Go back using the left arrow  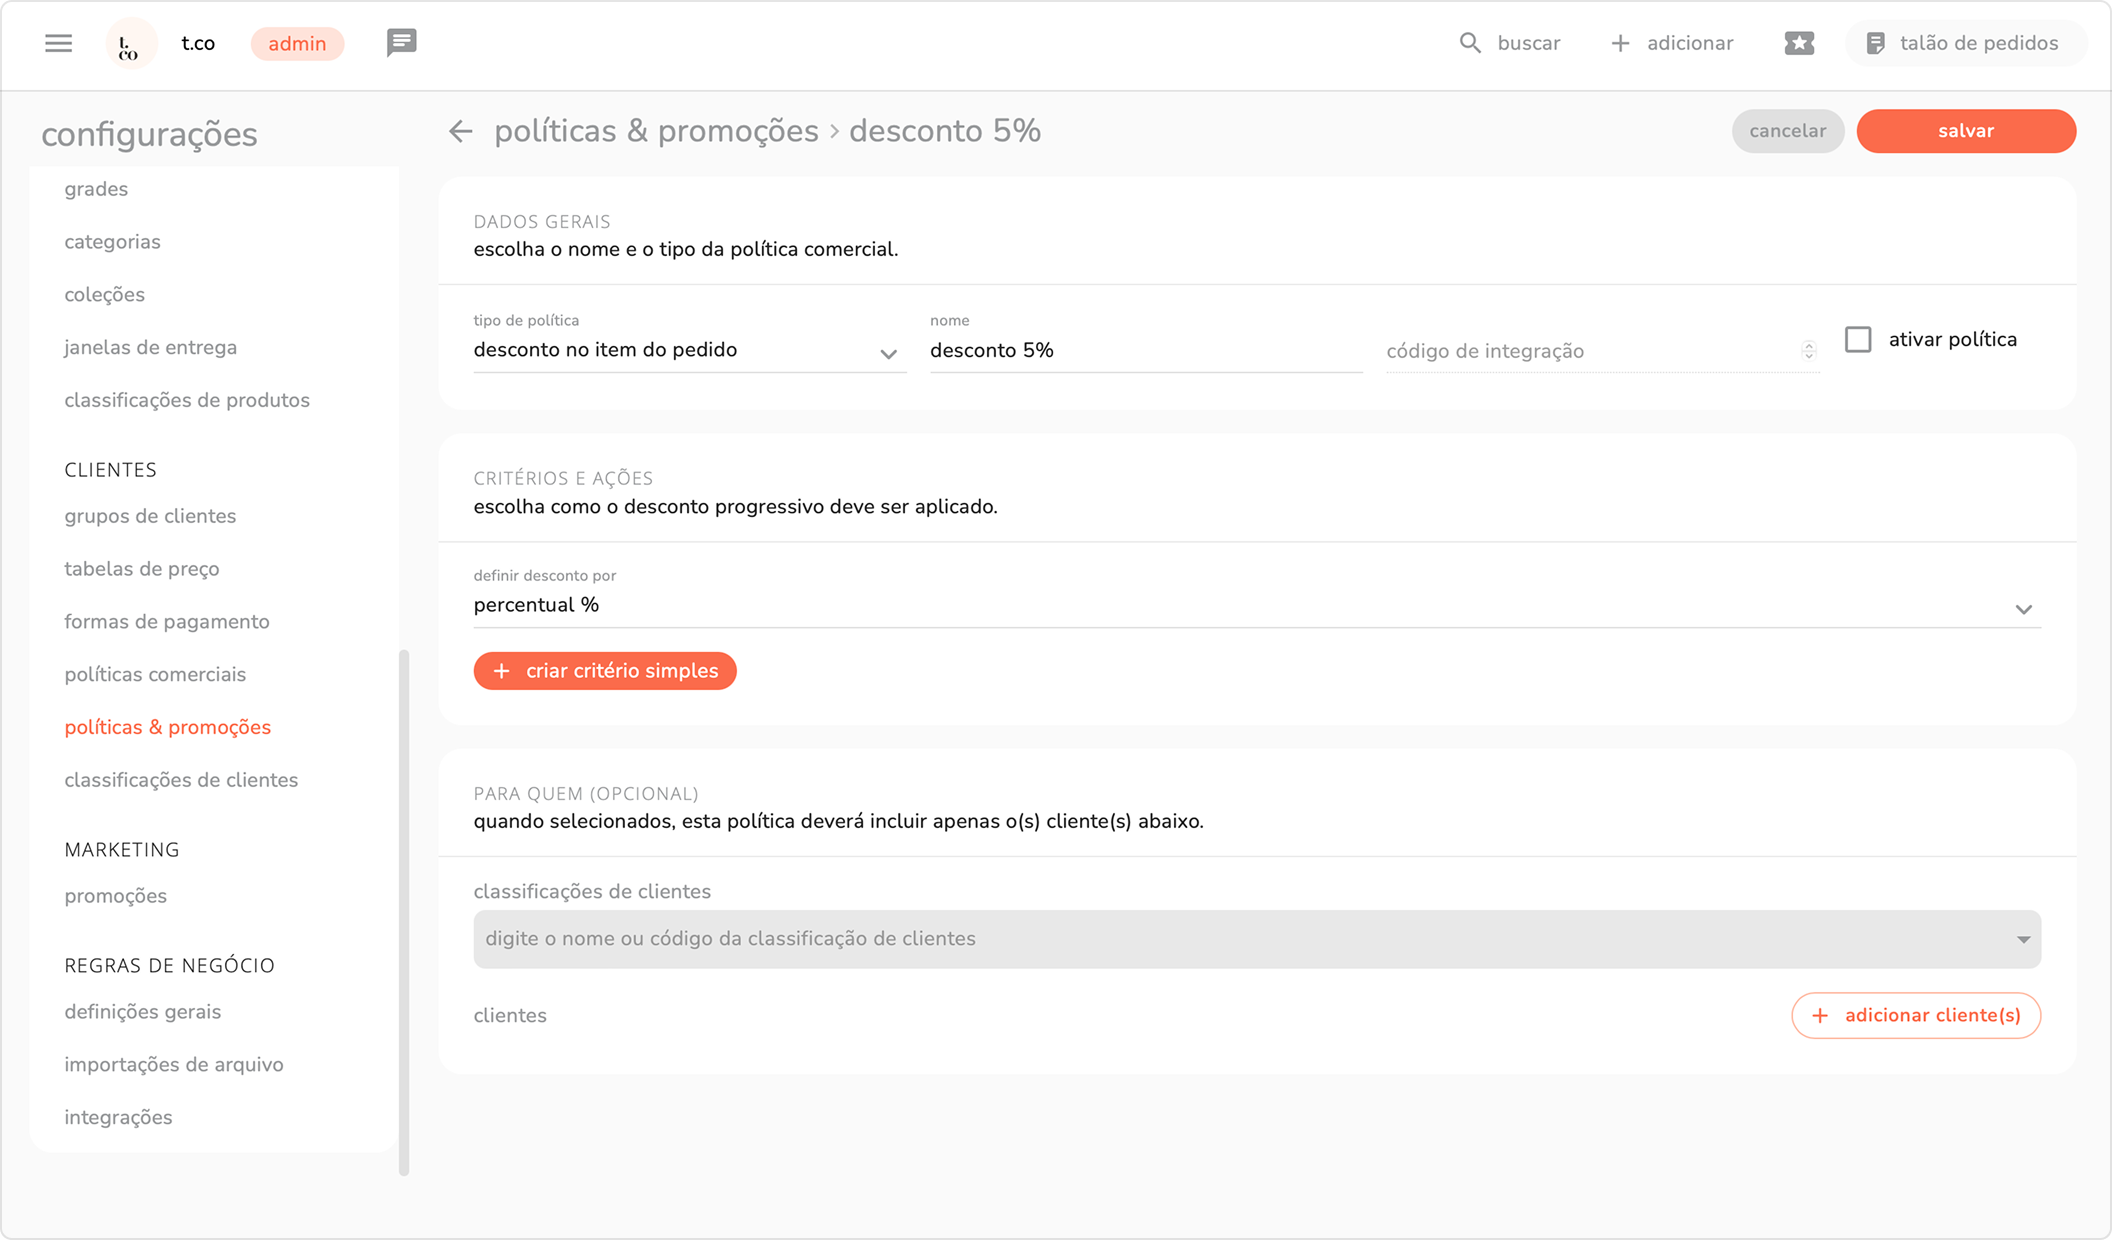click(x=460, y=131)
